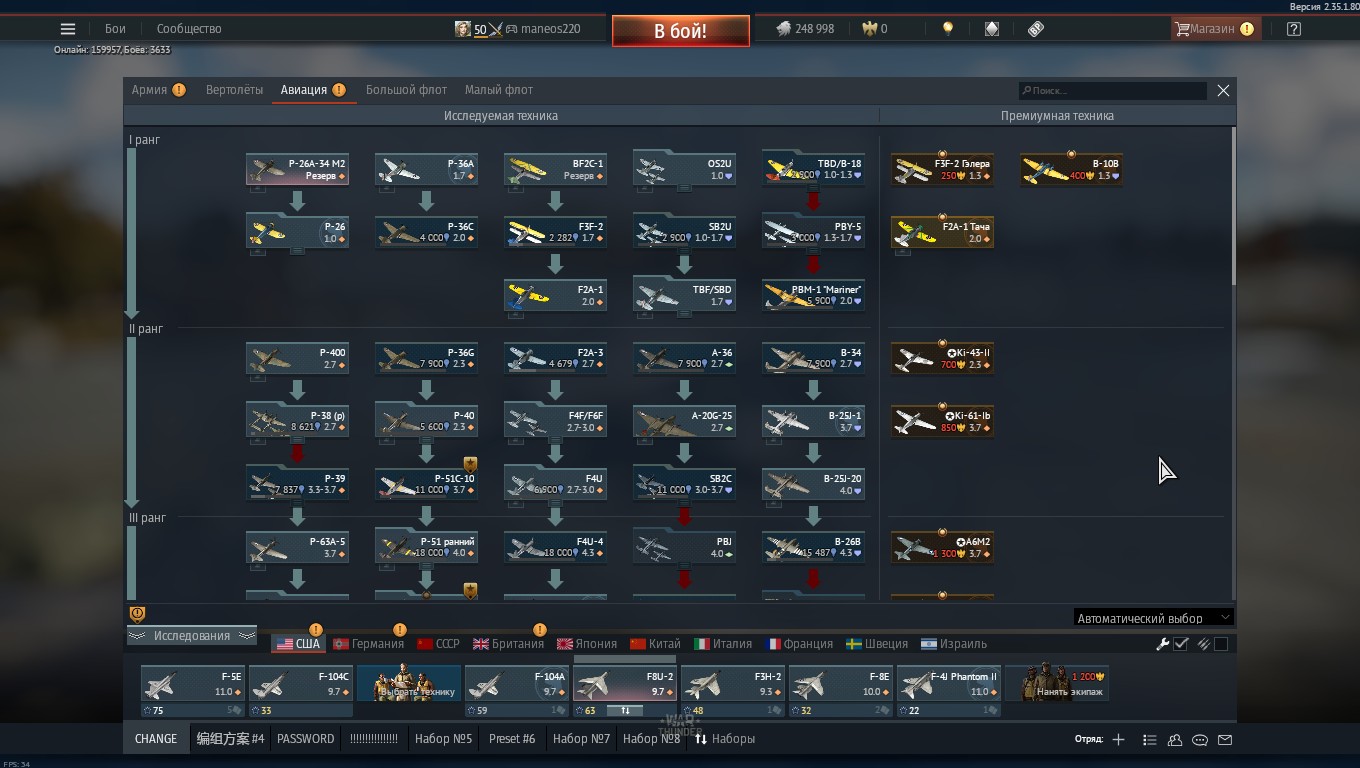Select premium Ki-43-II aircraft

942,358
